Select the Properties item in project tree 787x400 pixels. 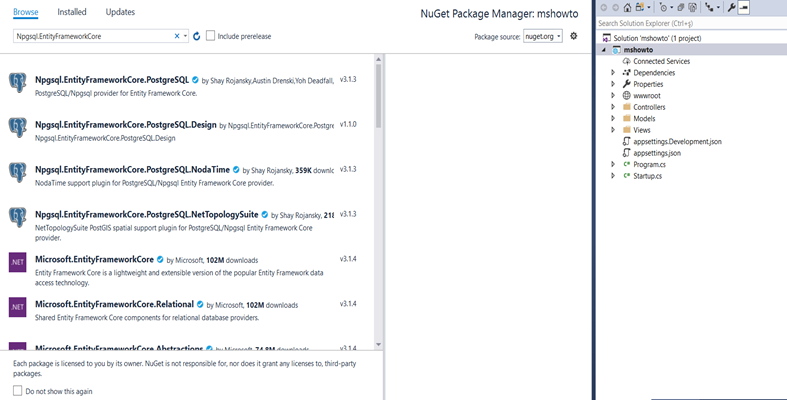[x=648, y=84]
